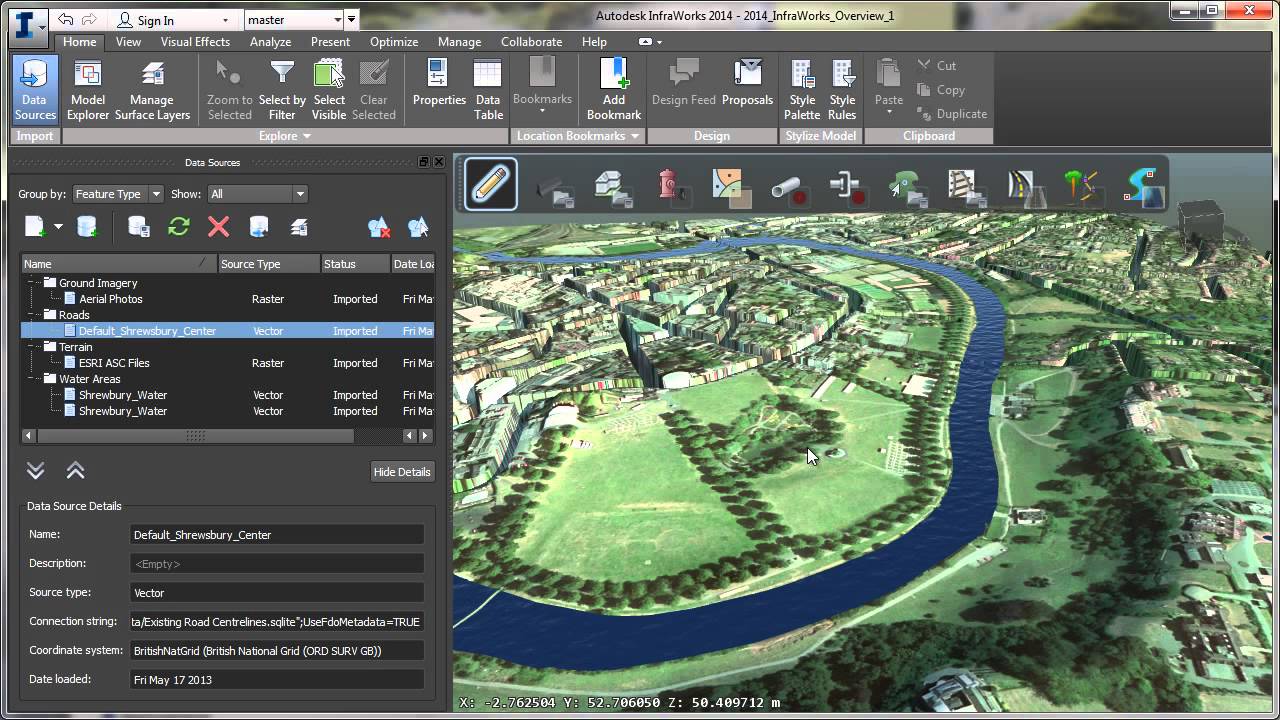Switch to the Home ribbon tab
1280x720 pixels.
(x=79, y=42)
